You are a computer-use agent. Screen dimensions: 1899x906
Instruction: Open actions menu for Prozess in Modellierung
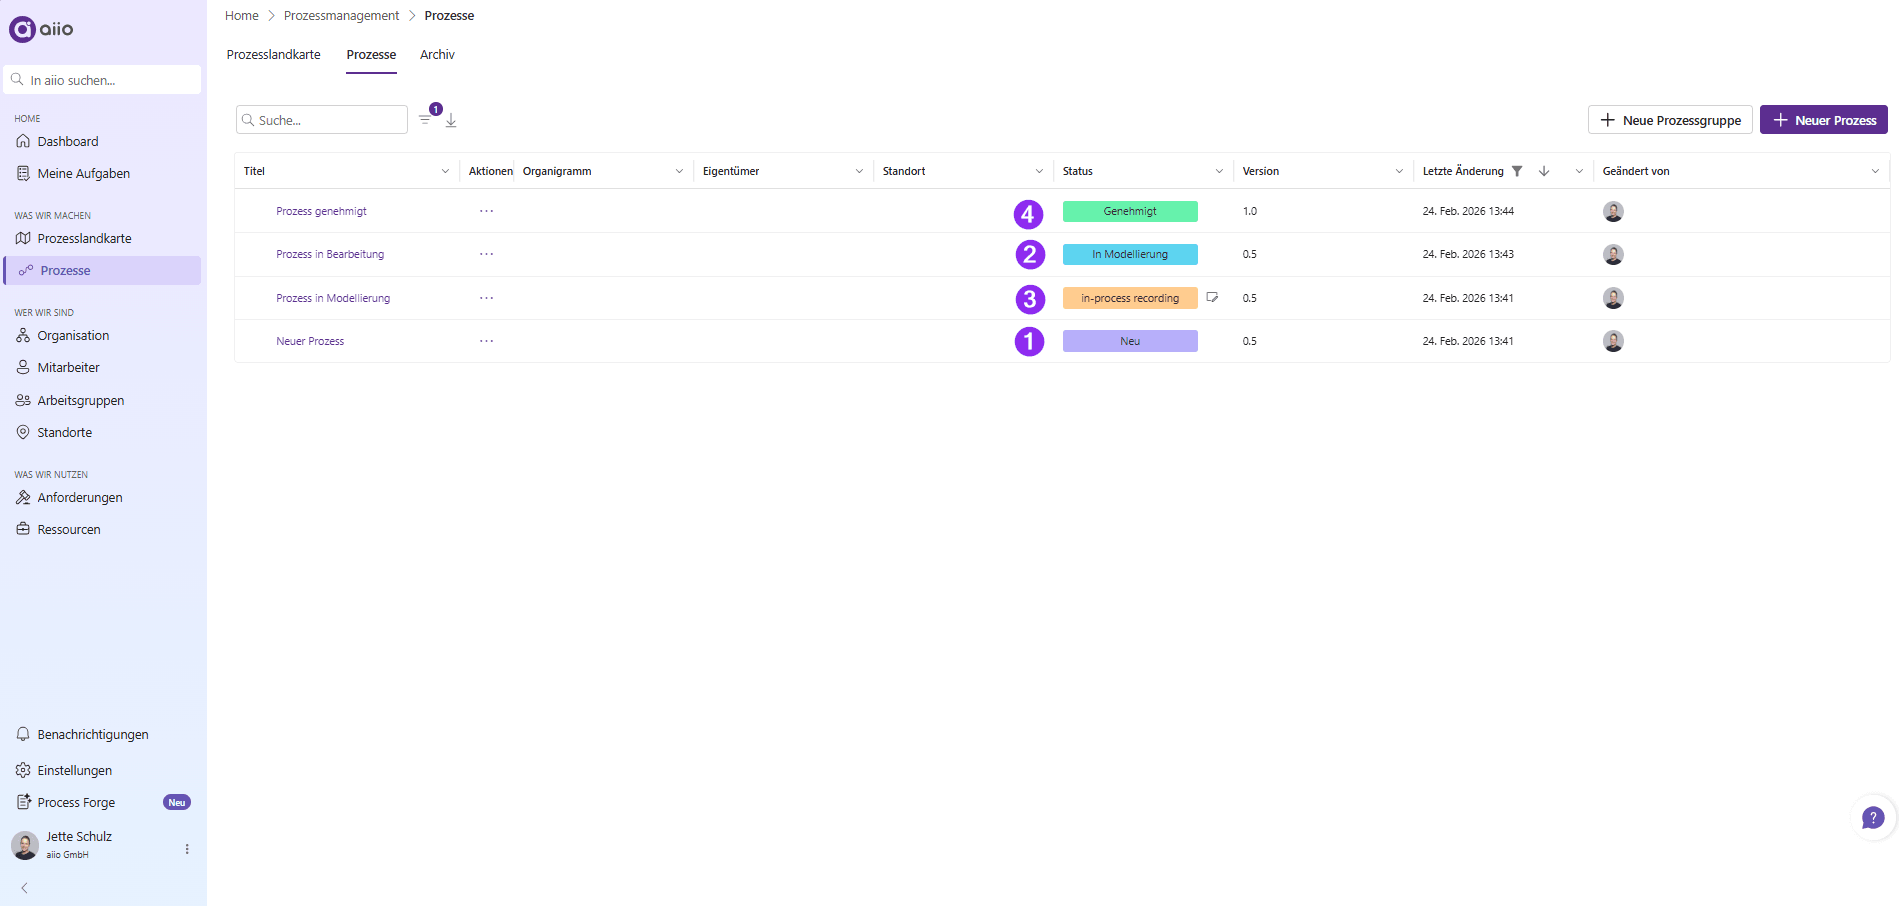pyautogui.click(x=486, y=298)
